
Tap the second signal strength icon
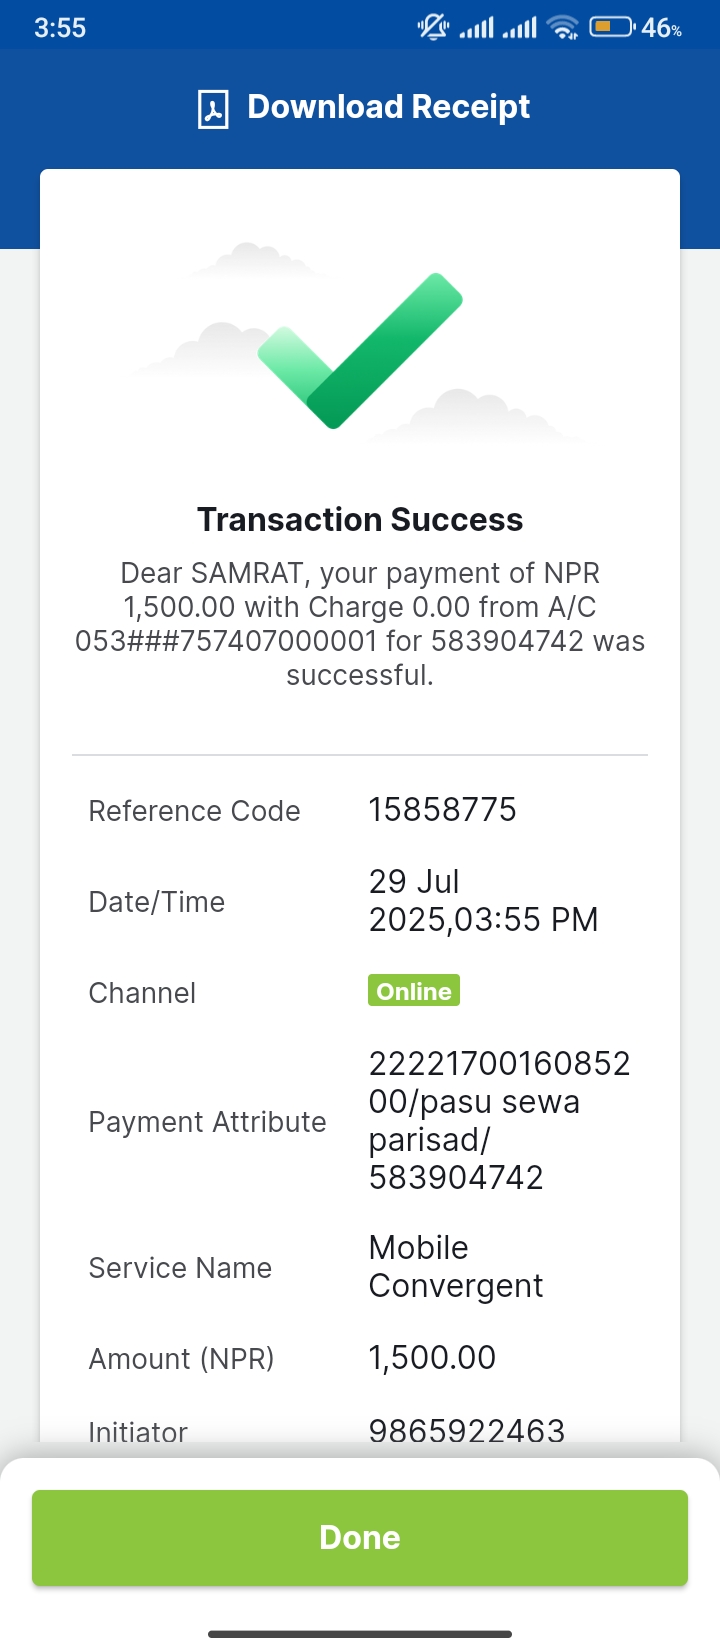(519, 27)
